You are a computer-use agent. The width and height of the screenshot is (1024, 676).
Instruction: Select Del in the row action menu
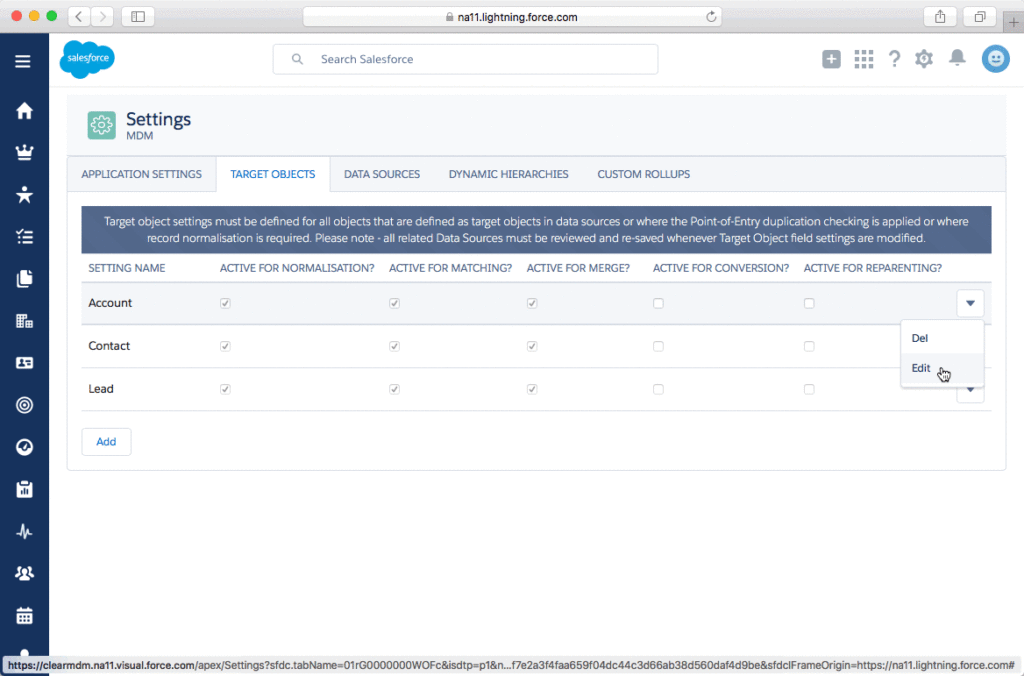coord(919,338)
